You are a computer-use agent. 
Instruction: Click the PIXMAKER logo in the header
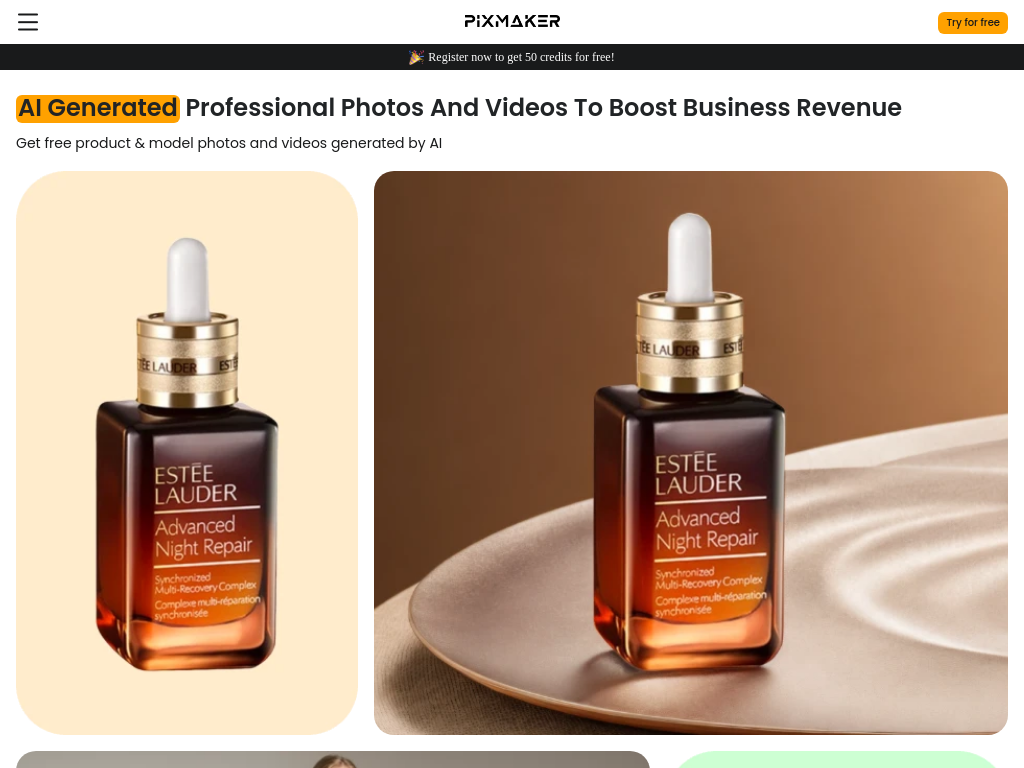512,22
